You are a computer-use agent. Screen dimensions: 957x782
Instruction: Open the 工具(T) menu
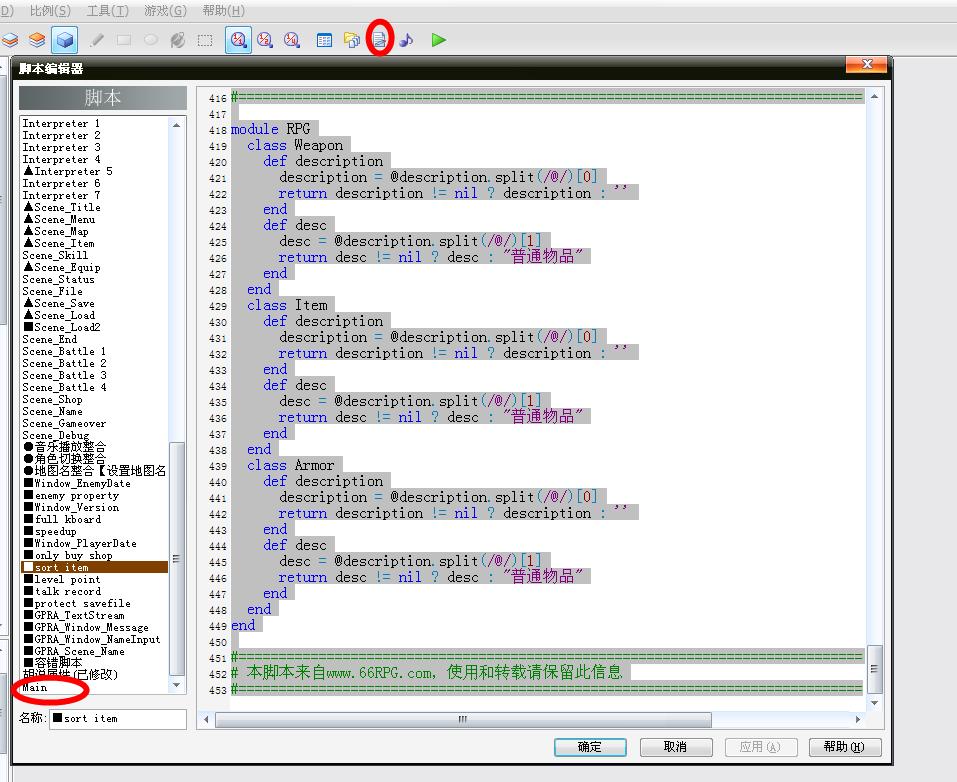[107, 11]
